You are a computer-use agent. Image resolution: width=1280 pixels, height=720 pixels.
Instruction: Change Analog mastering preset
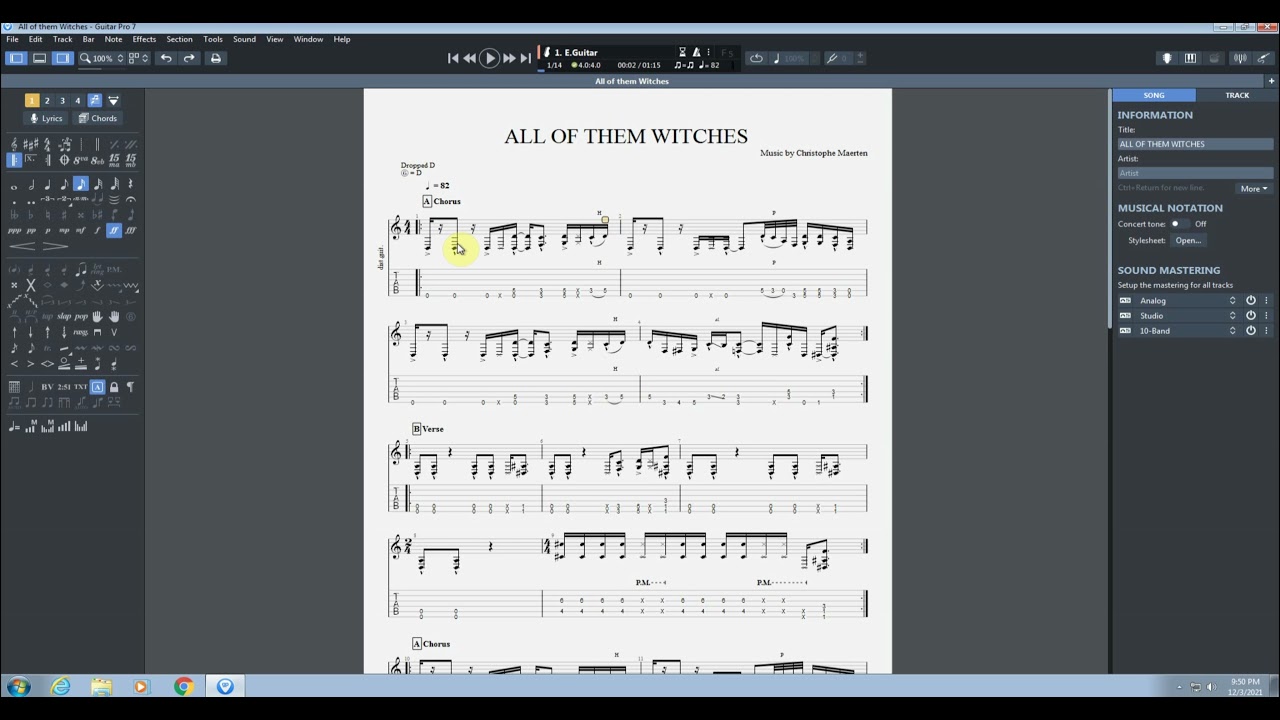click(x=1232, y=300)
